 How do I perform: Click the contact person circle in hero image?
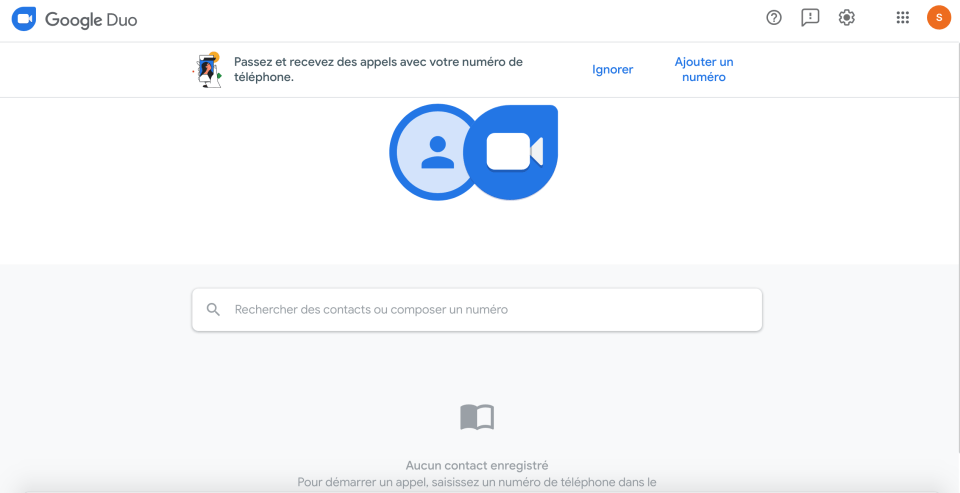(x=435, y=152)
